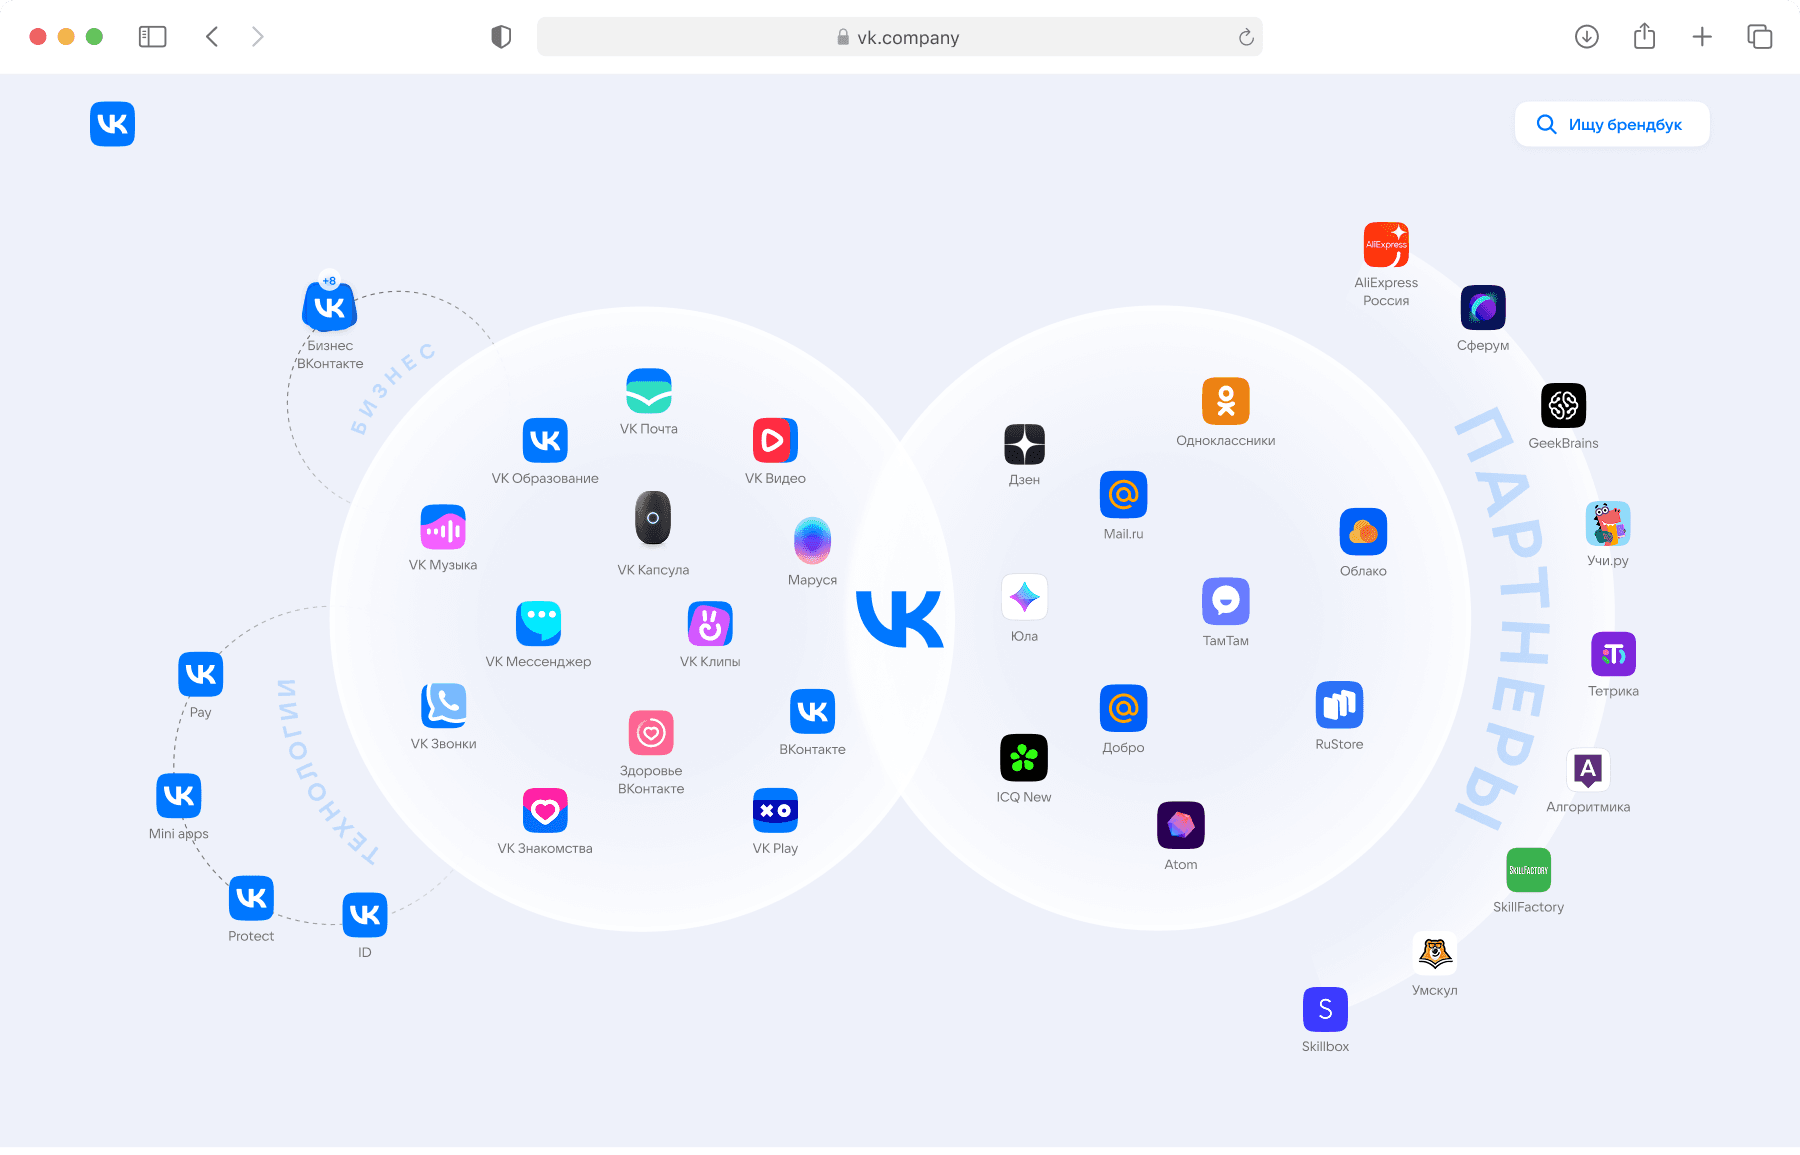Show Safari downloads
Screen dimensions: 1800x1155
[1587, 37]
